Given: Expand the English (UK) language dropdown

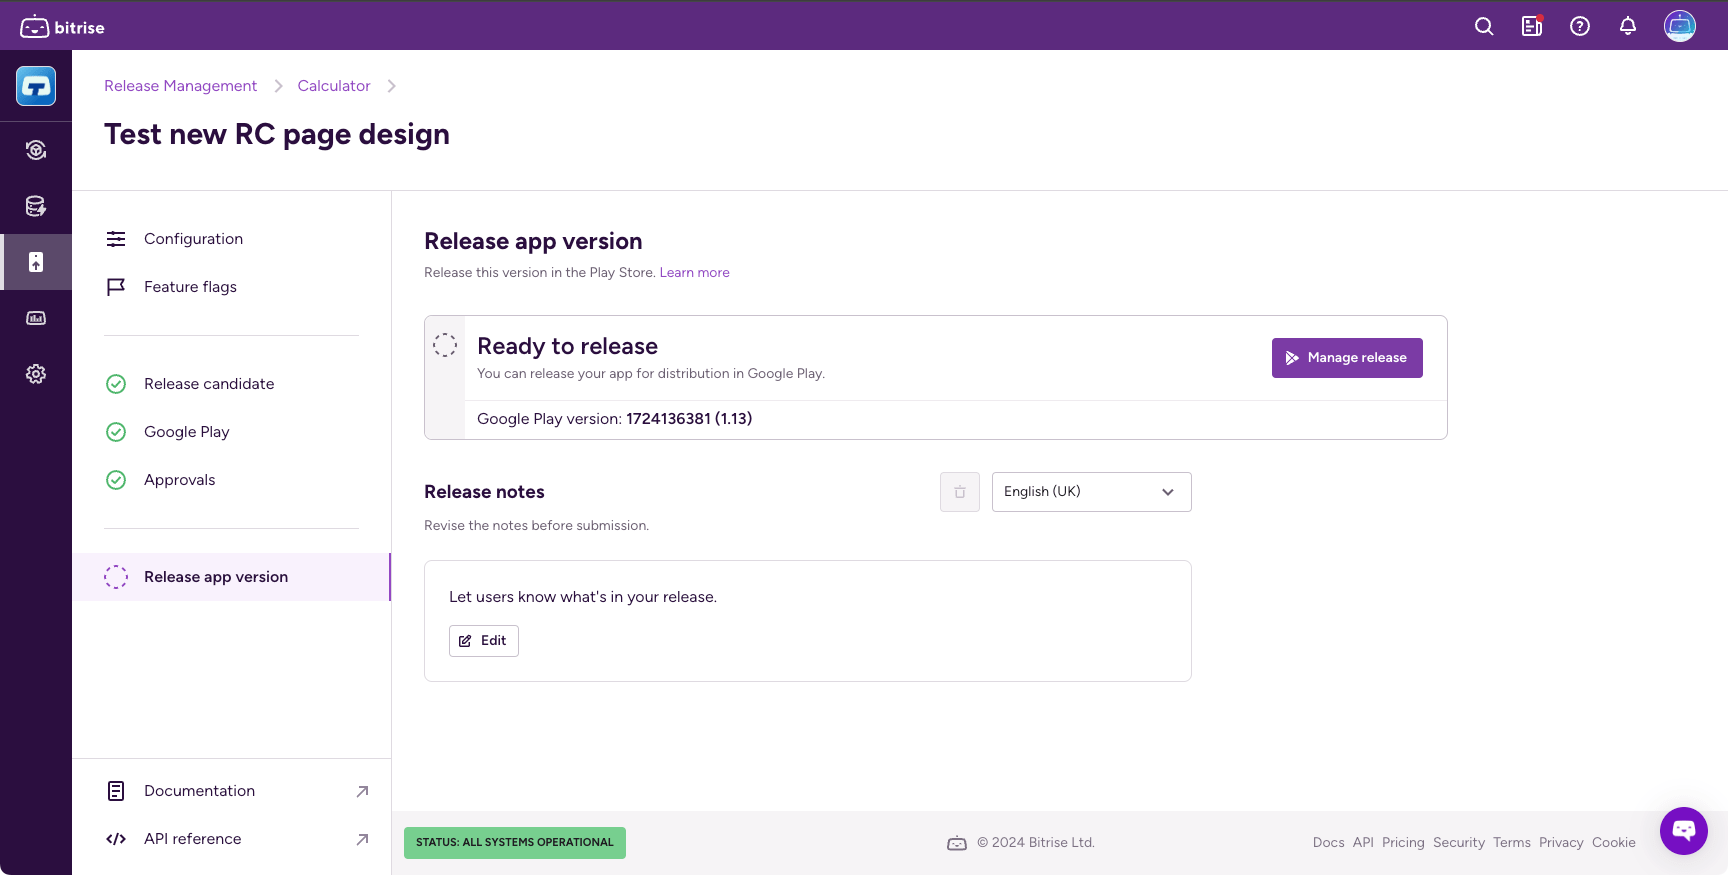Looking at the screenshot, I should pyautogui.click(x=1091, y=492).
